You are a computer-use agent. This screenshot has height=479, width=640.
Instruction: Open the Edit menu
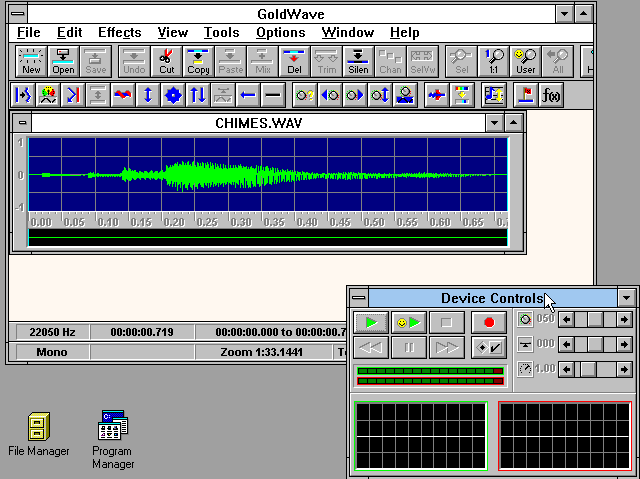tap(69, 33)
